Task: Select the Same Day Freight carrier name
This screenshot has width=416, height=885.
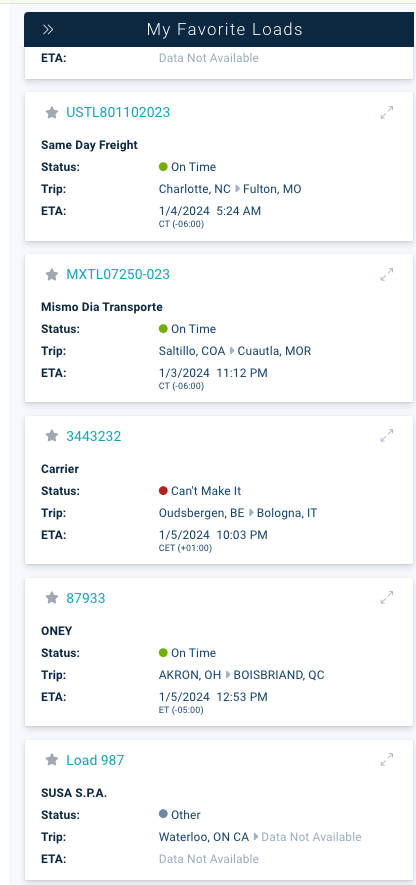Action: click(89, 145)
